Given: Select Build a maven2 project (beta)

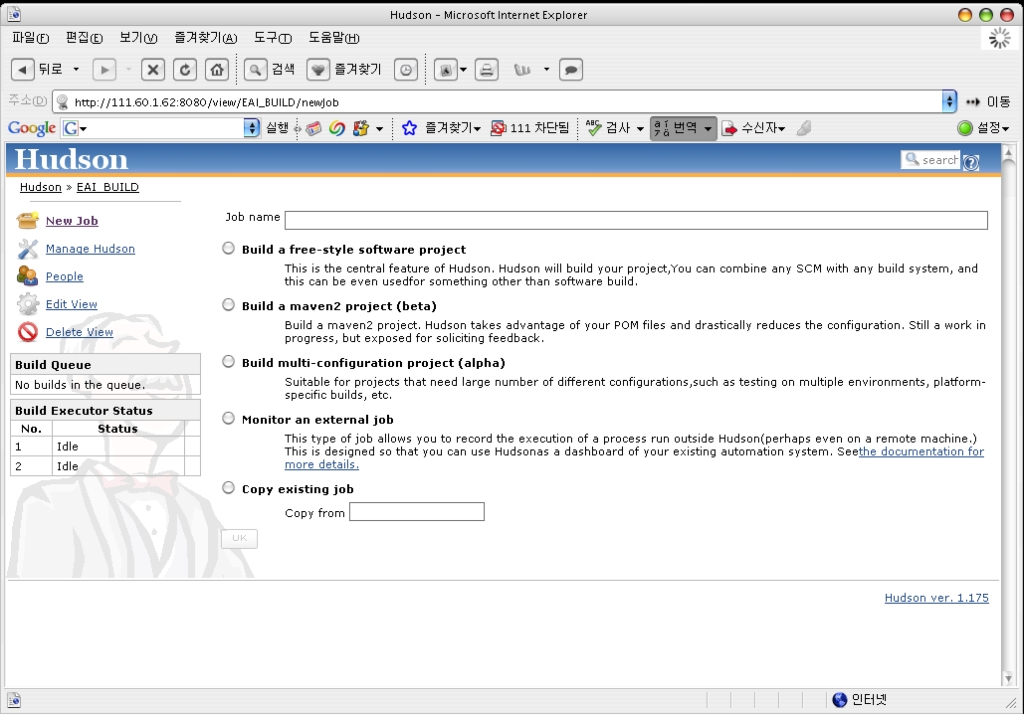Looking at the screenshot, I should click(x=228, y=304).
